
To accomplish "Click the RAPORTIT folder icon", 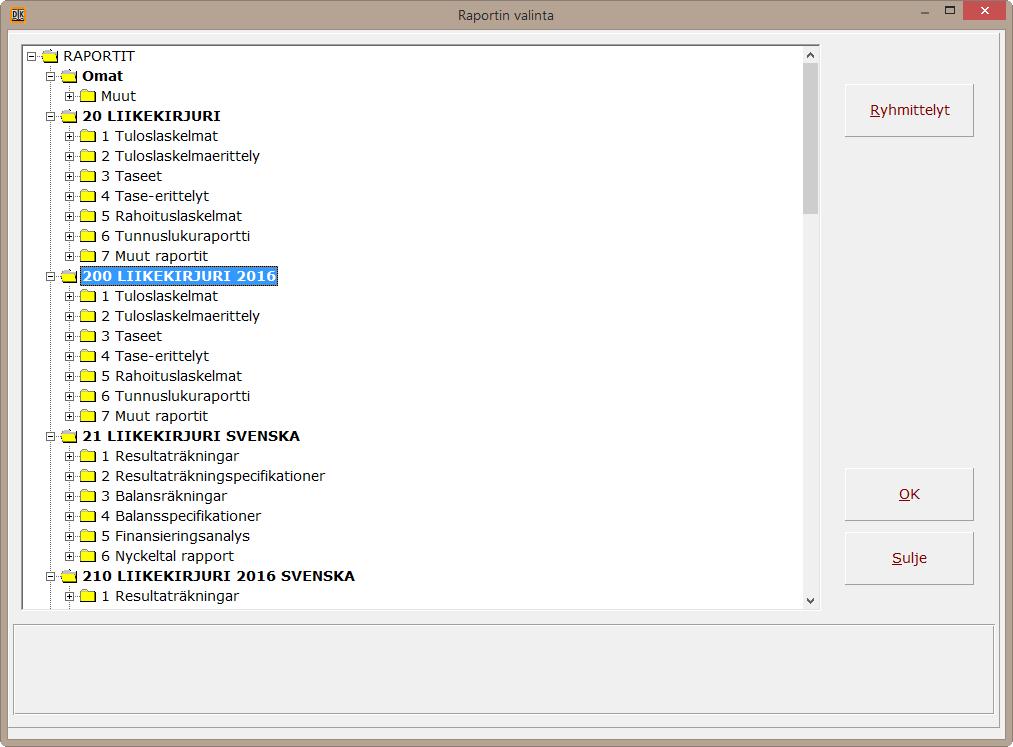I will tap(50, 57).
